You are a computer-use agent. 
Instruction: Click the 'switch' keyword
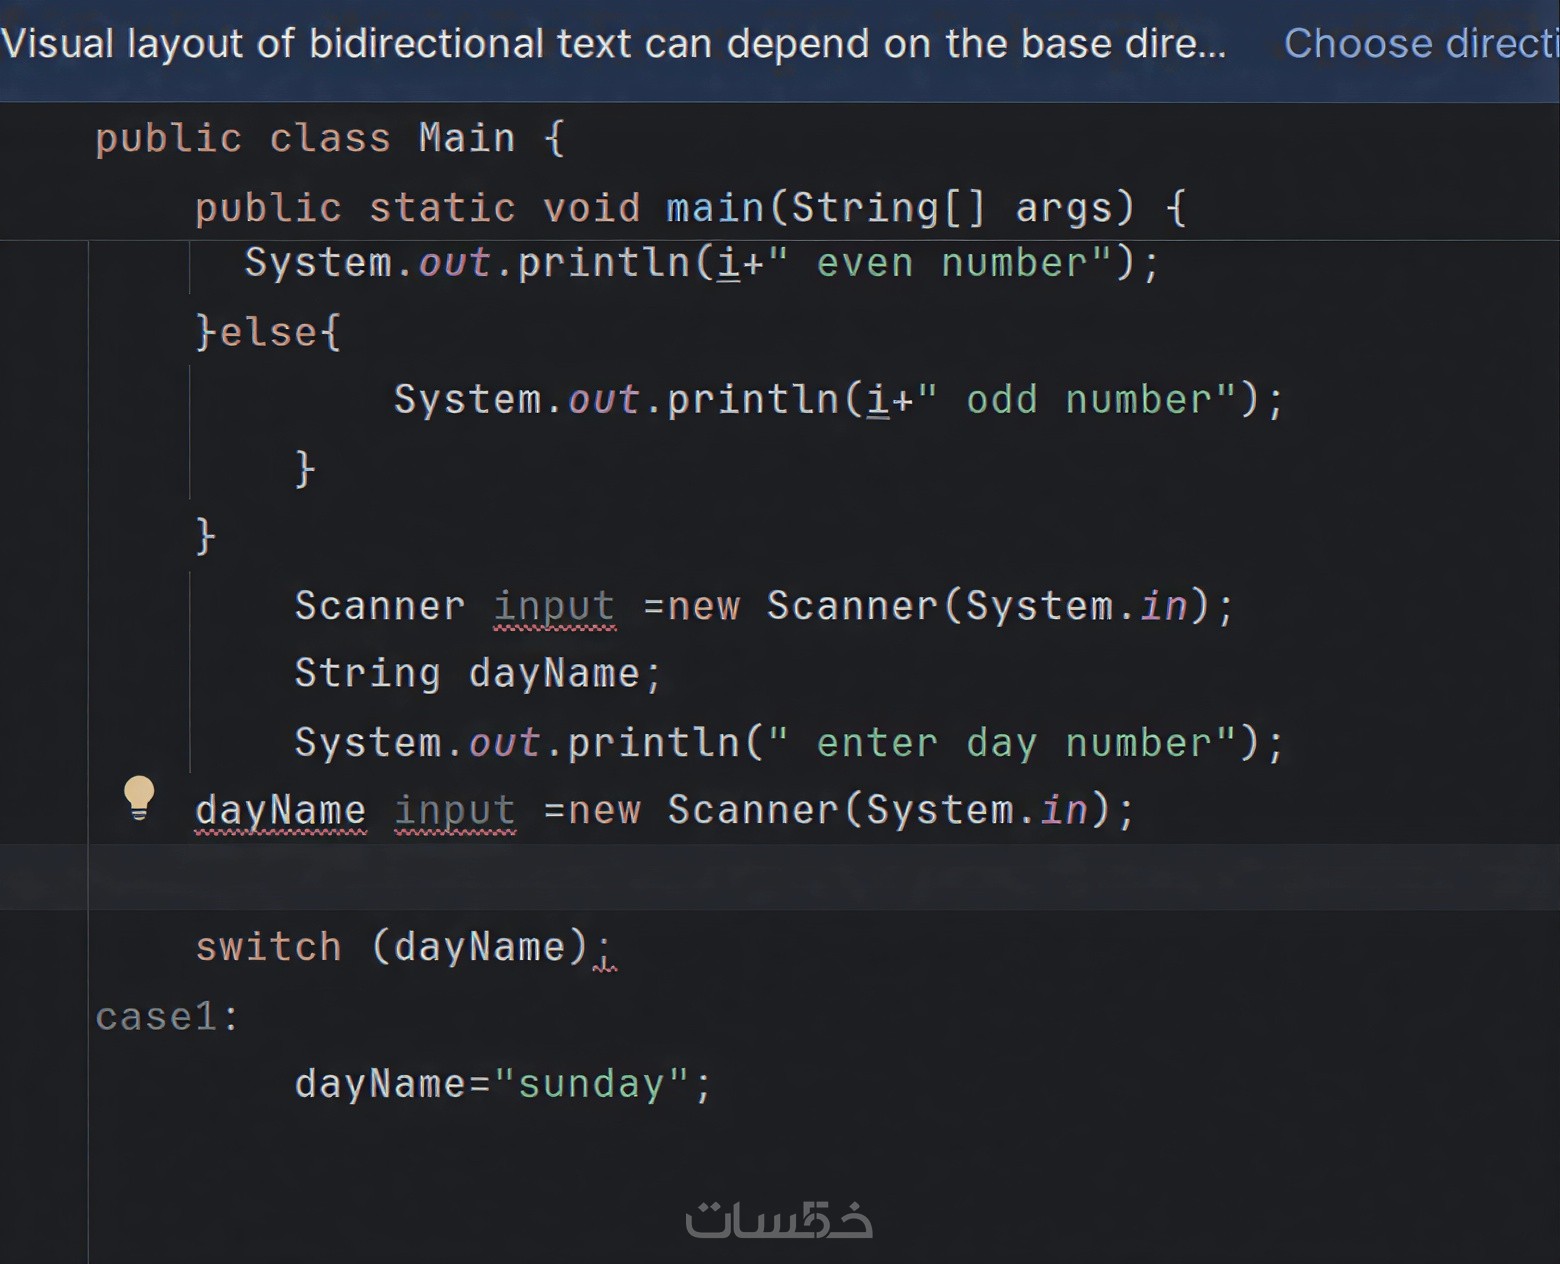coord(268,947)
